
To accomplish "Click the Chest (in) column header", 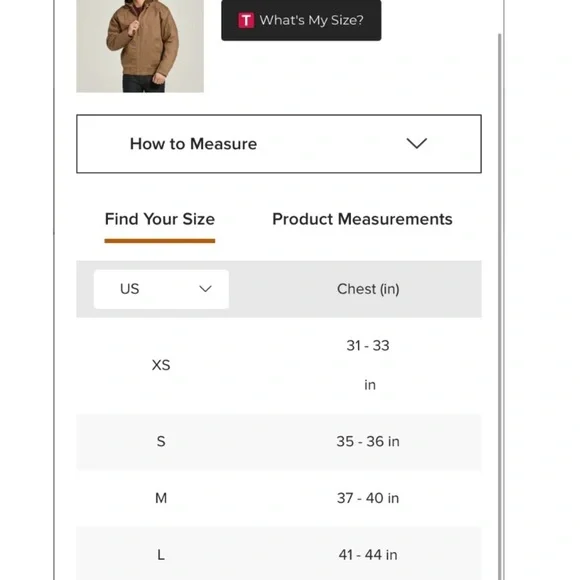I will [368, 289].
